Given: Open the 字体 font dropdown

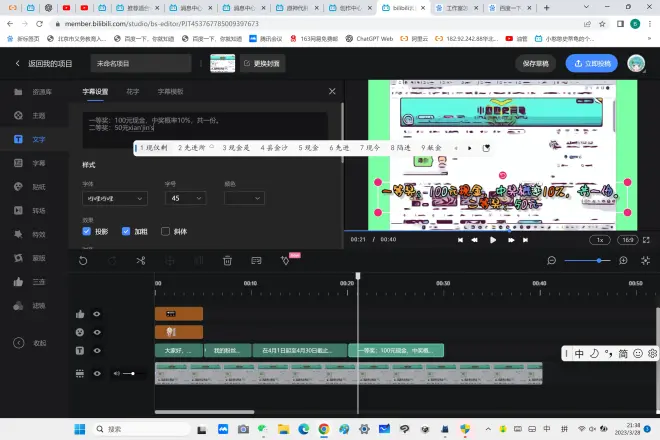Looking at the screenshot, I should coord(114,199).
